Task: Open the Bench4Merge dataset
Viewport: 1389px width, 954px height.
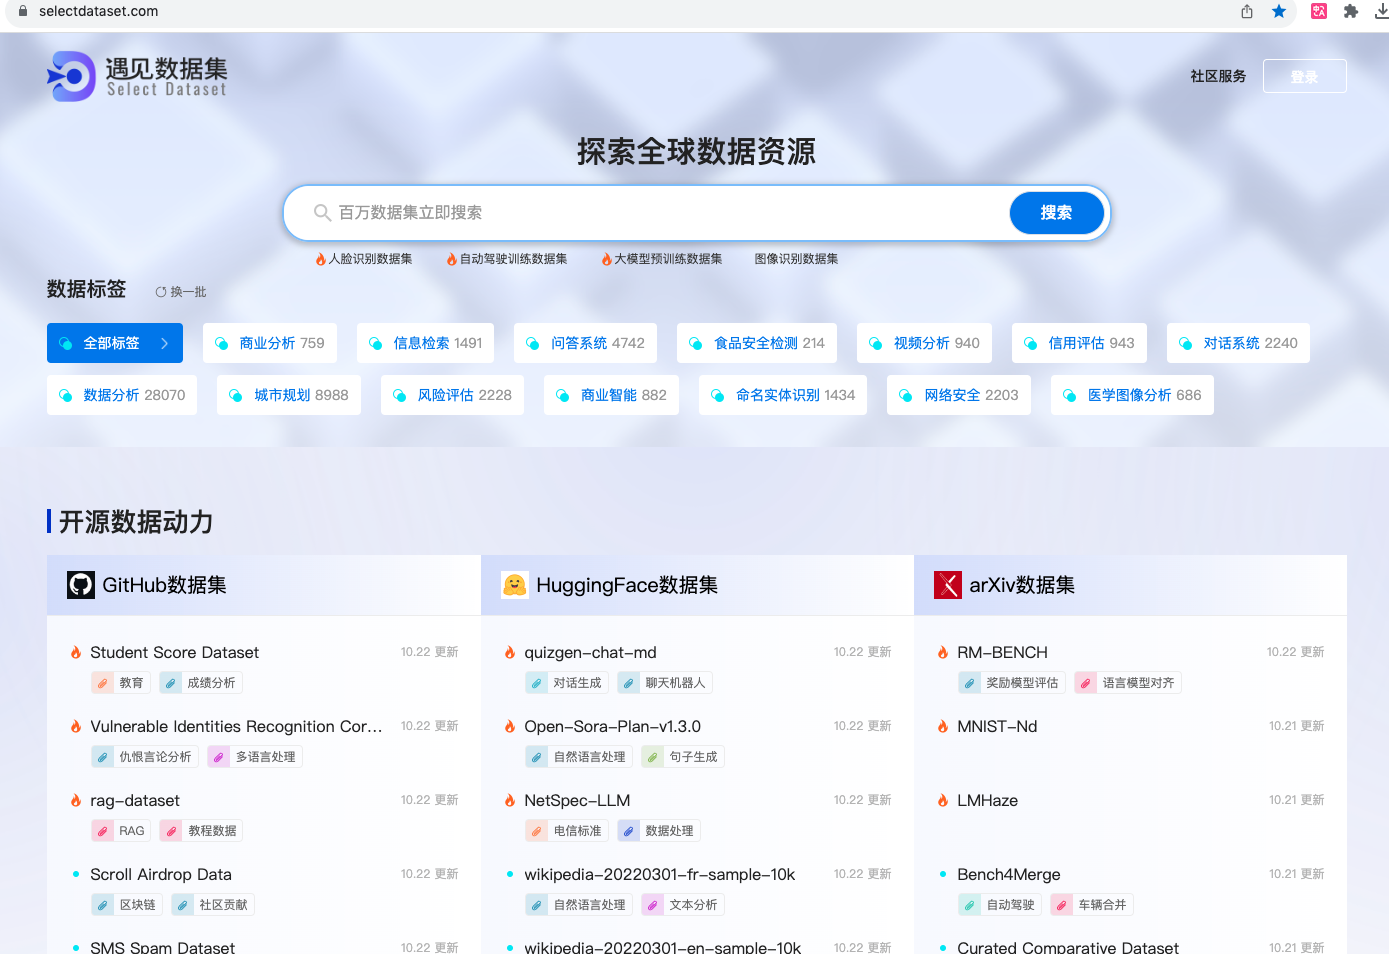Action: point(1009,874)
